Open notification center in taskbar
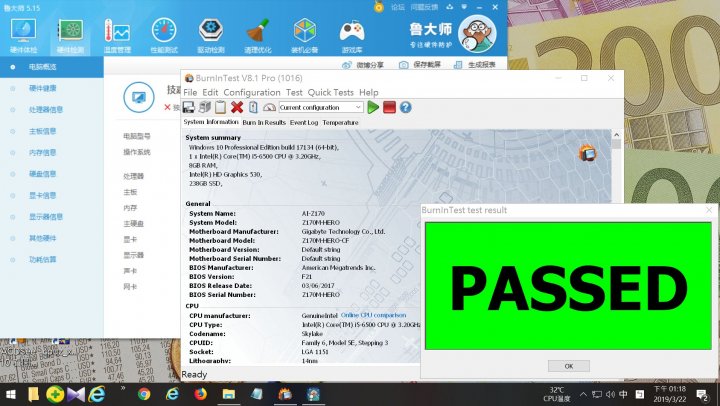 (x=702, y=395)
